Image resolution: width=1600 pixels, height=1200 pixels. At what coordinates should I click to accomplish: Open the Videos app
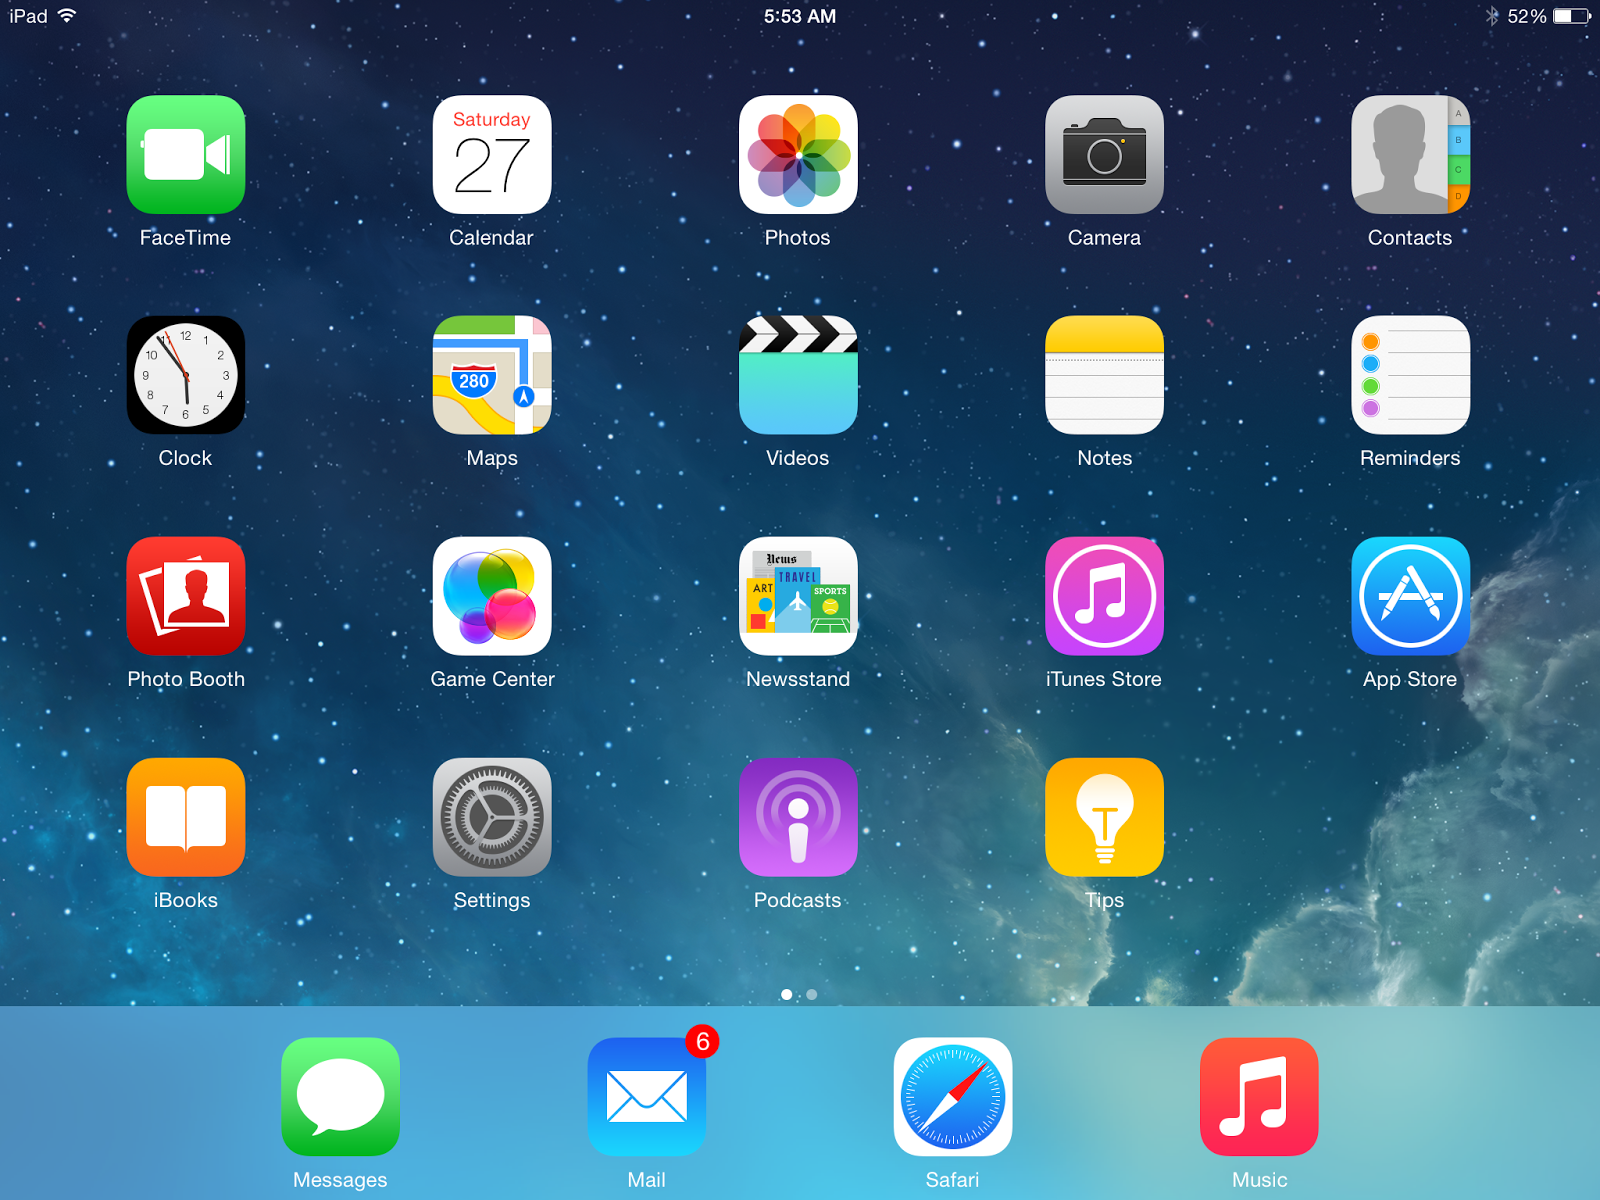click(798, 376)
